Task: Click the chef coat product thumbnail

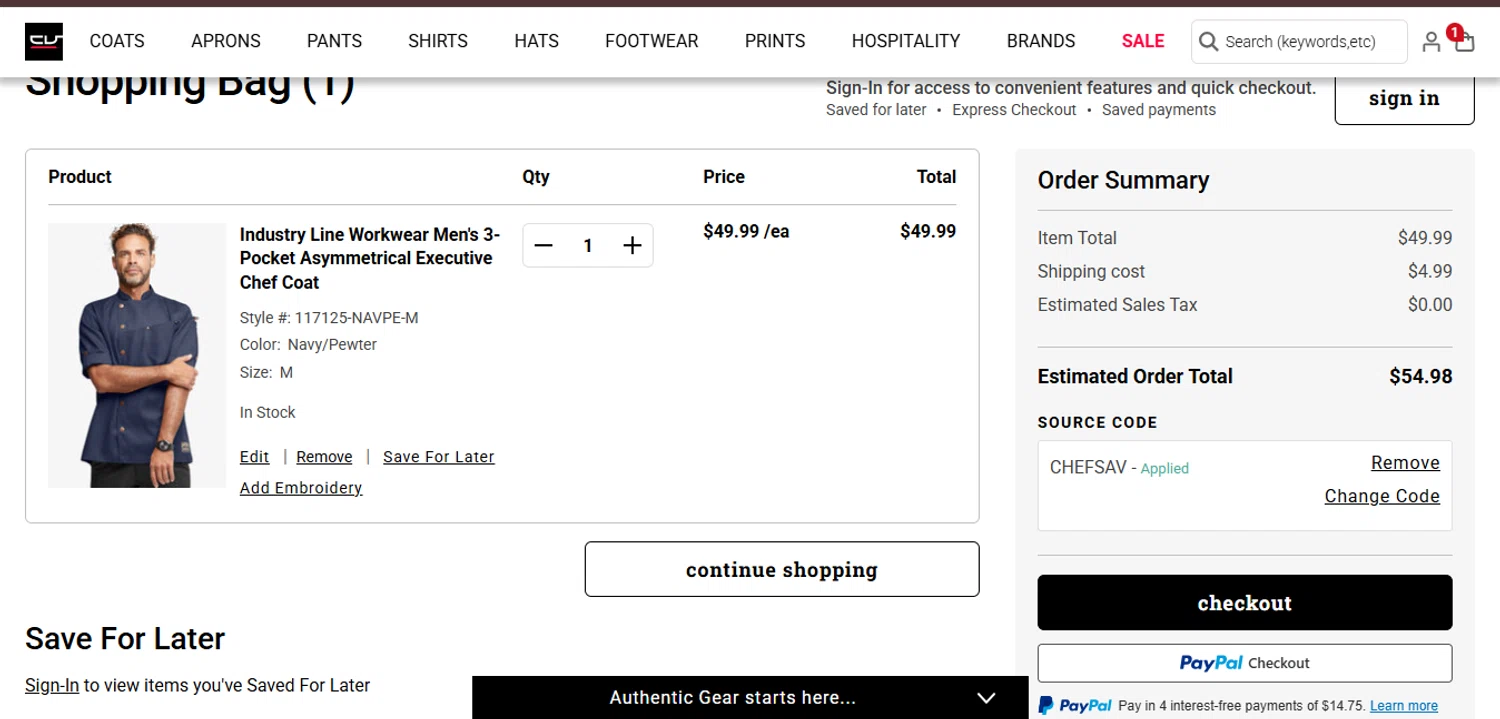Action: click(137, 355)
